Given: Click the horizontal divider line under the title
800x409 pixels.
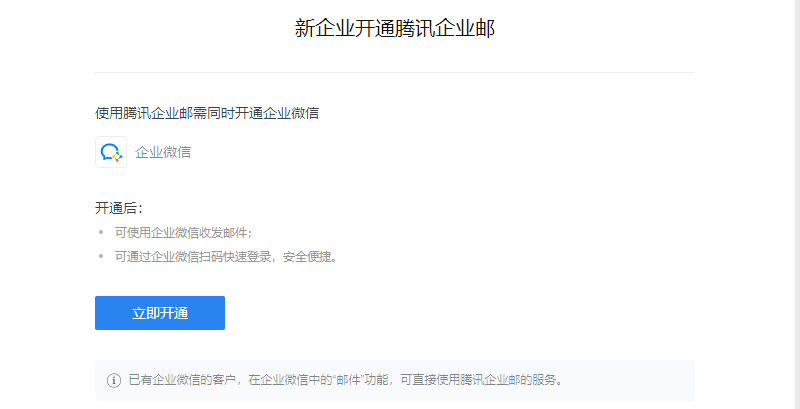Looking at the screenshot, I should pyautogui.click(x=395, y=72).
